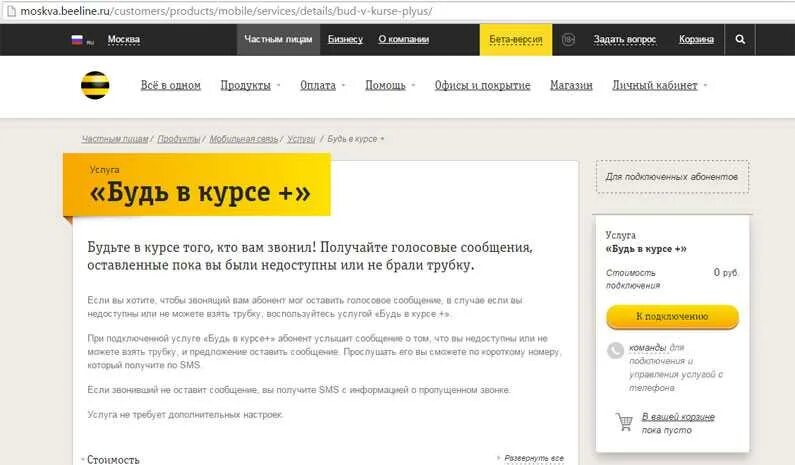Click the К подключению yellow button
The width and height of the screenshot is (795, 465).
pos(672,316)
